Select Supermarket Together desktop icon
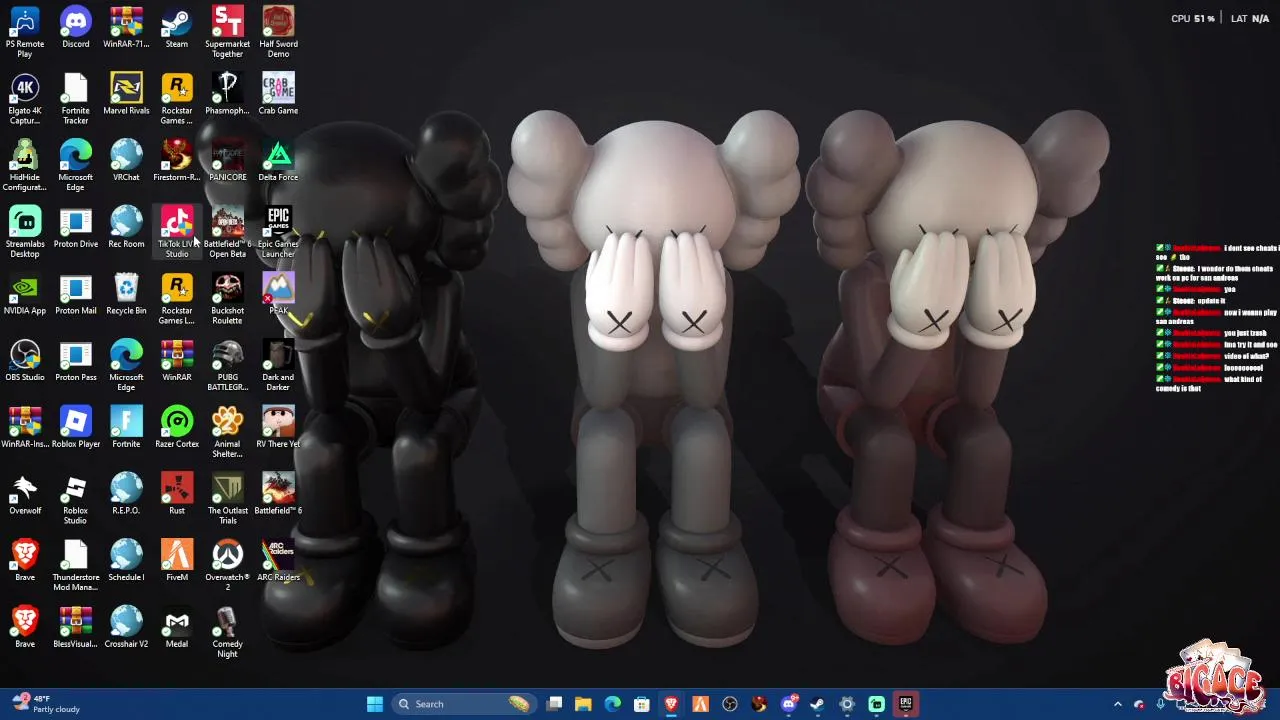 pyautogui.click(x=227, y=31)
